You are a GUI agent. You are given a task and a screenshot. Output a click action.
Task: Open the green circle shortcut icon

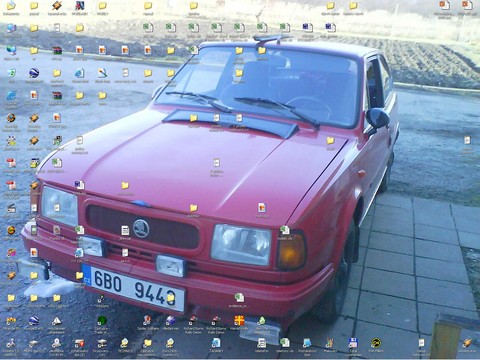[x=102, y=321]
